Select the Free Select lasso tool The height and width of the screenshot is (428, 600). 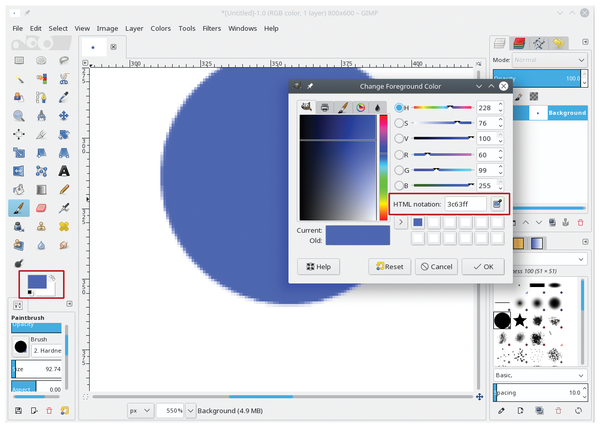click(64, 60)
